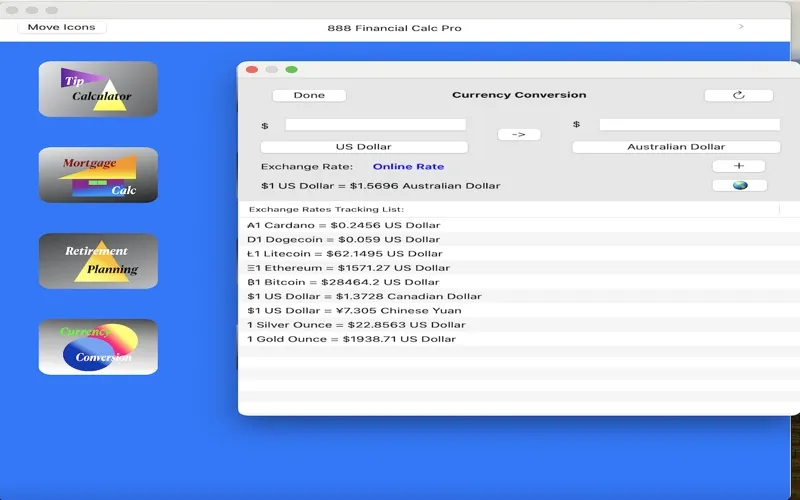This screenshot has width=800, height=500.
Task: Select the Silver Ounce = $22.8563 row
Action: tap(519, 325)
